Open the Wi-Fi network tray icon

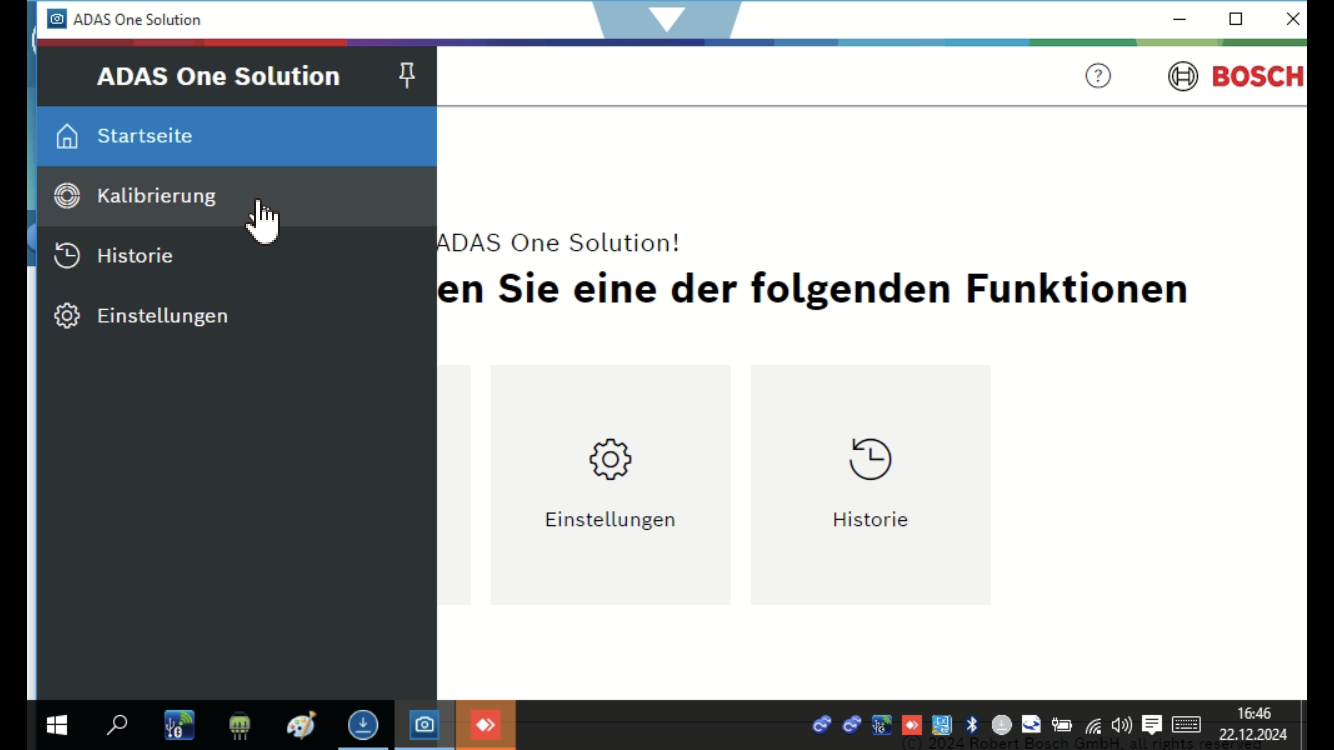[x=1093, y=725]
